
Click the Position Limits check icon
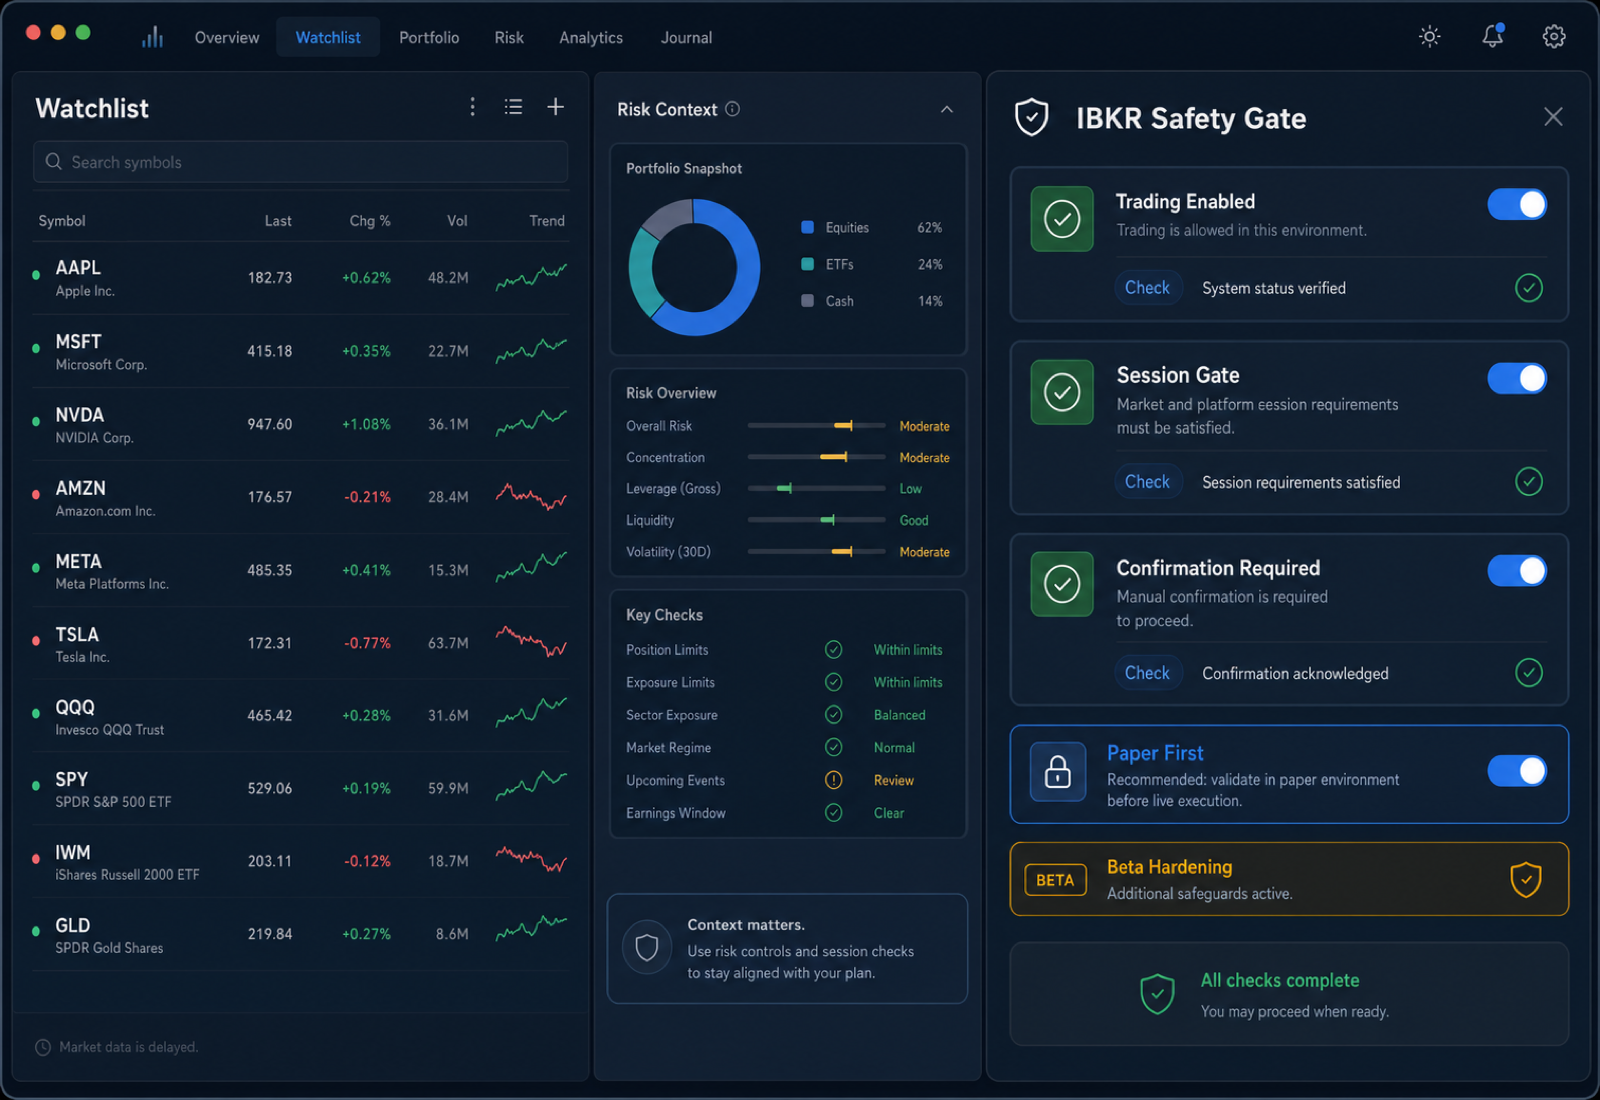coord(834,650)
